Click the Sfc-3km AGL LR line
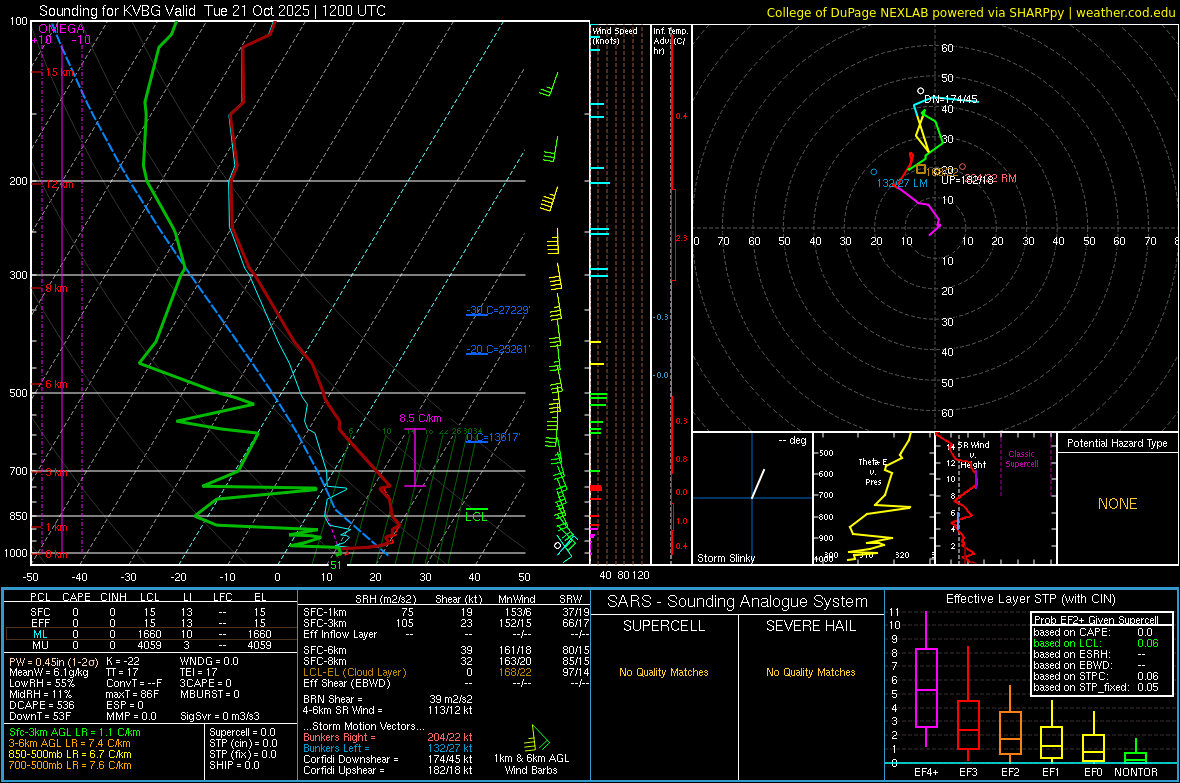Viewport: 1180px width, 783px height. [x=75, y=732]
